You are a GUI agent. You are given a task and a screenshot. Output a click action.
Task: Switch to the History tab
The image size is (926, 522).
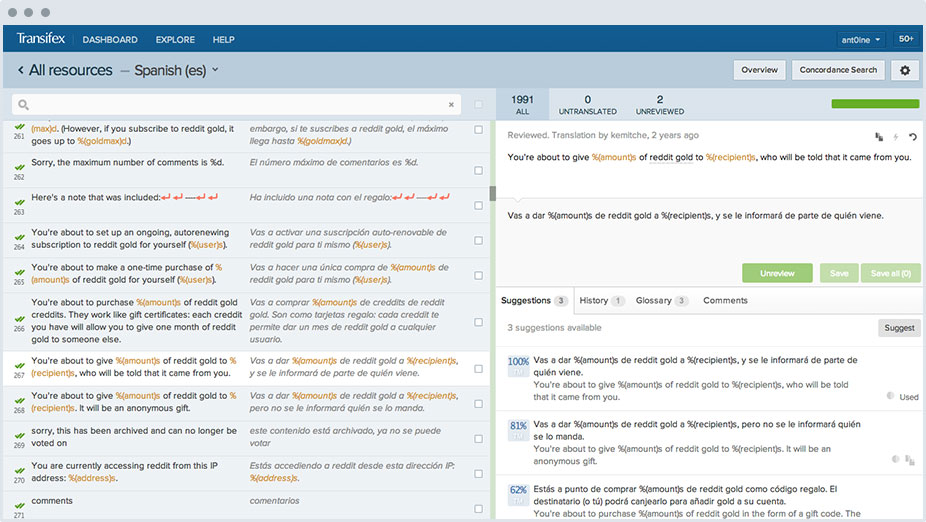(x=601, y=301)
